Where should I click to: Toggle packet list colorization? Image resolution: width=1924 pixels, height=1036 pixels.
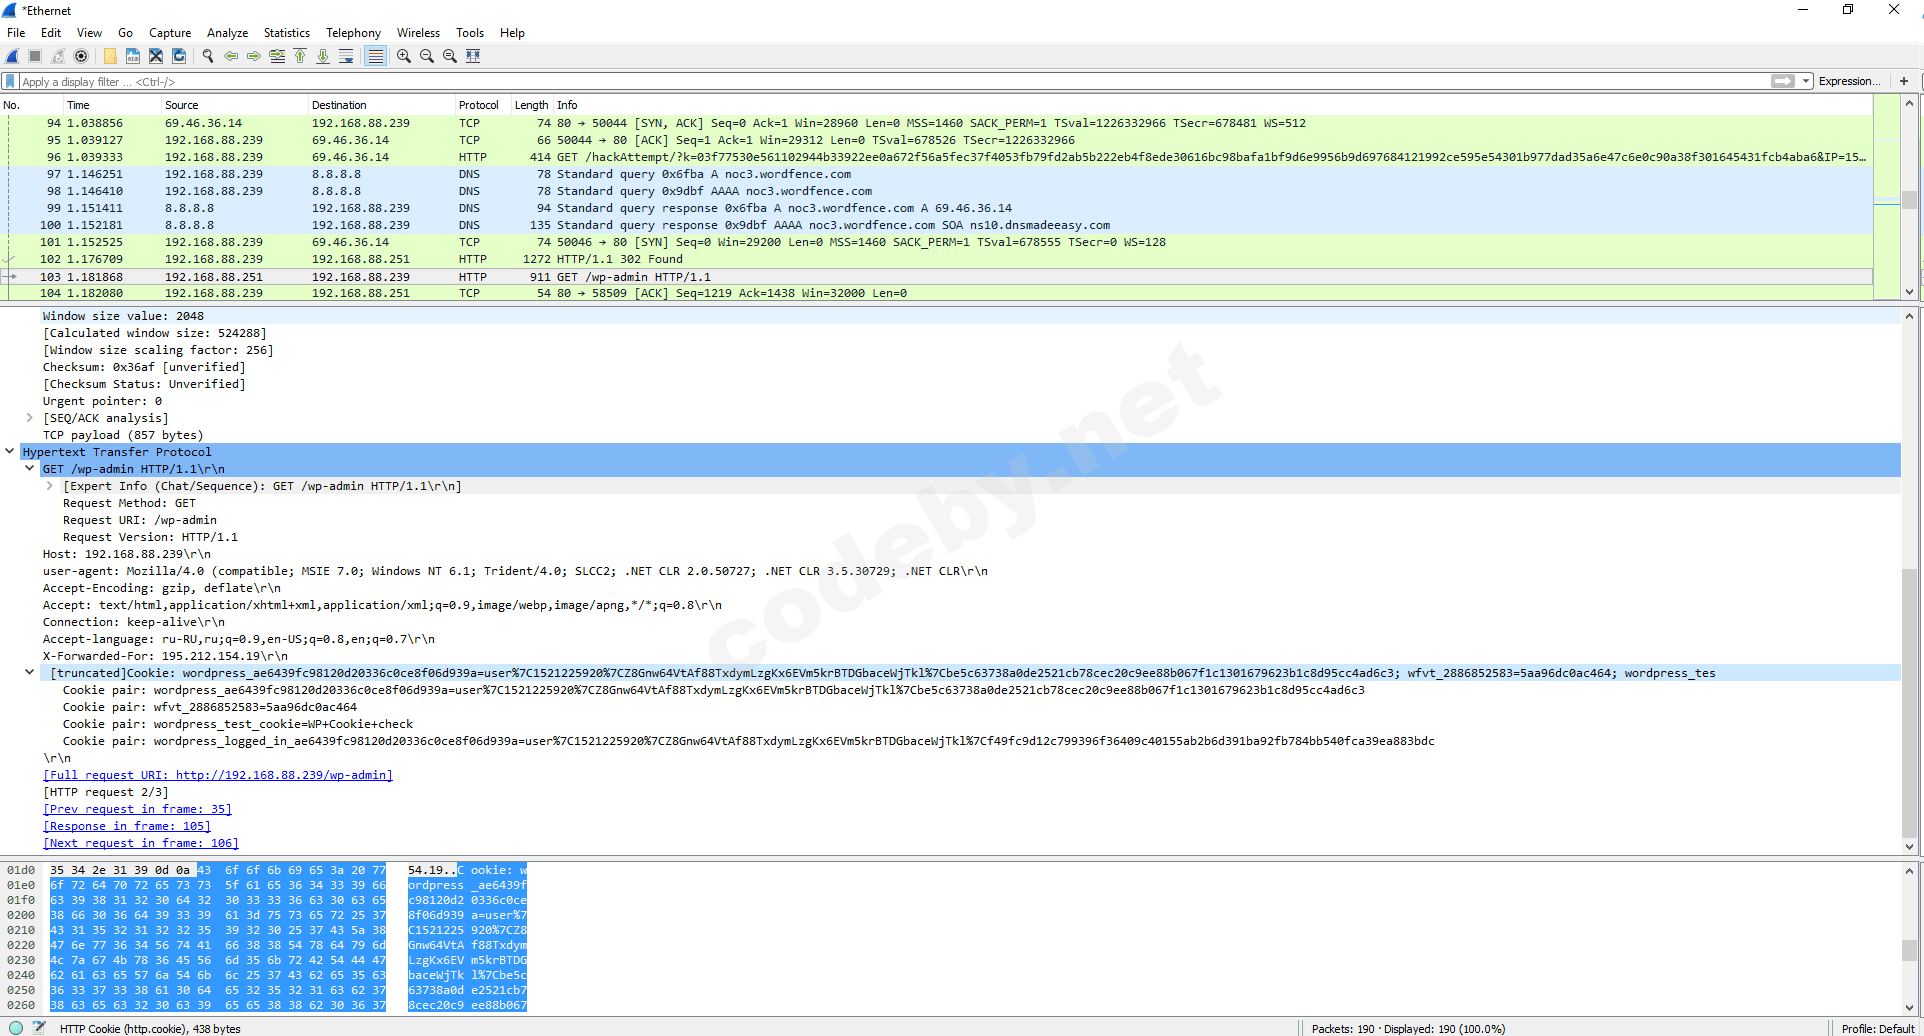click(x=375, y=56)
